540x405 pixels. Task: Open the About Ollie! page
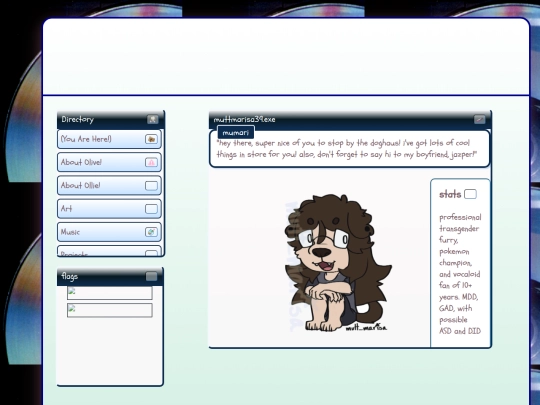(109, 185)
